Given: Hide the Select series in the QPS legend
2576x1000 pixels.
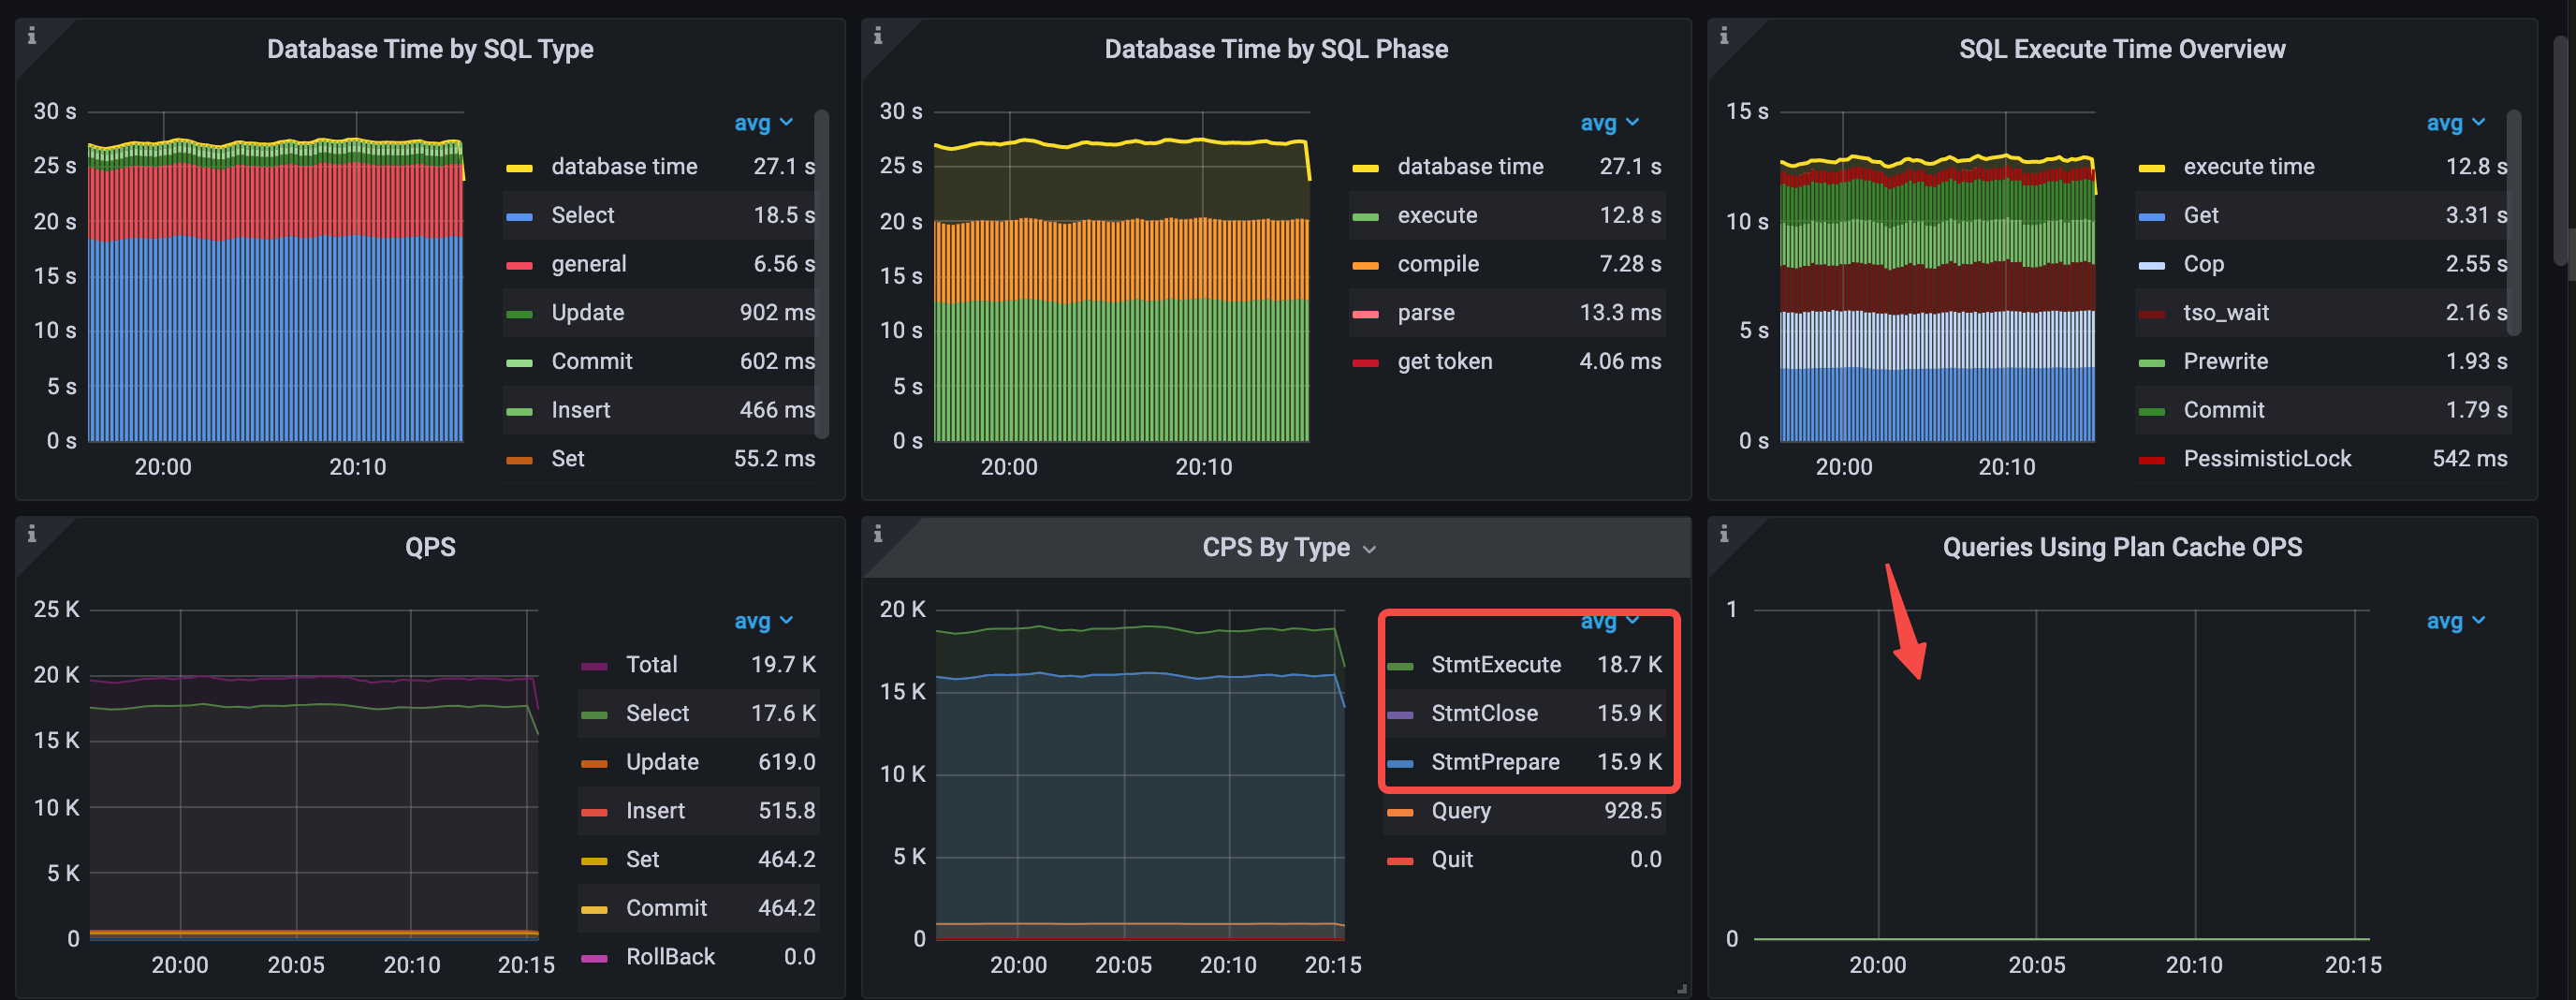Looking at the screenshot, I should (657, 713).
